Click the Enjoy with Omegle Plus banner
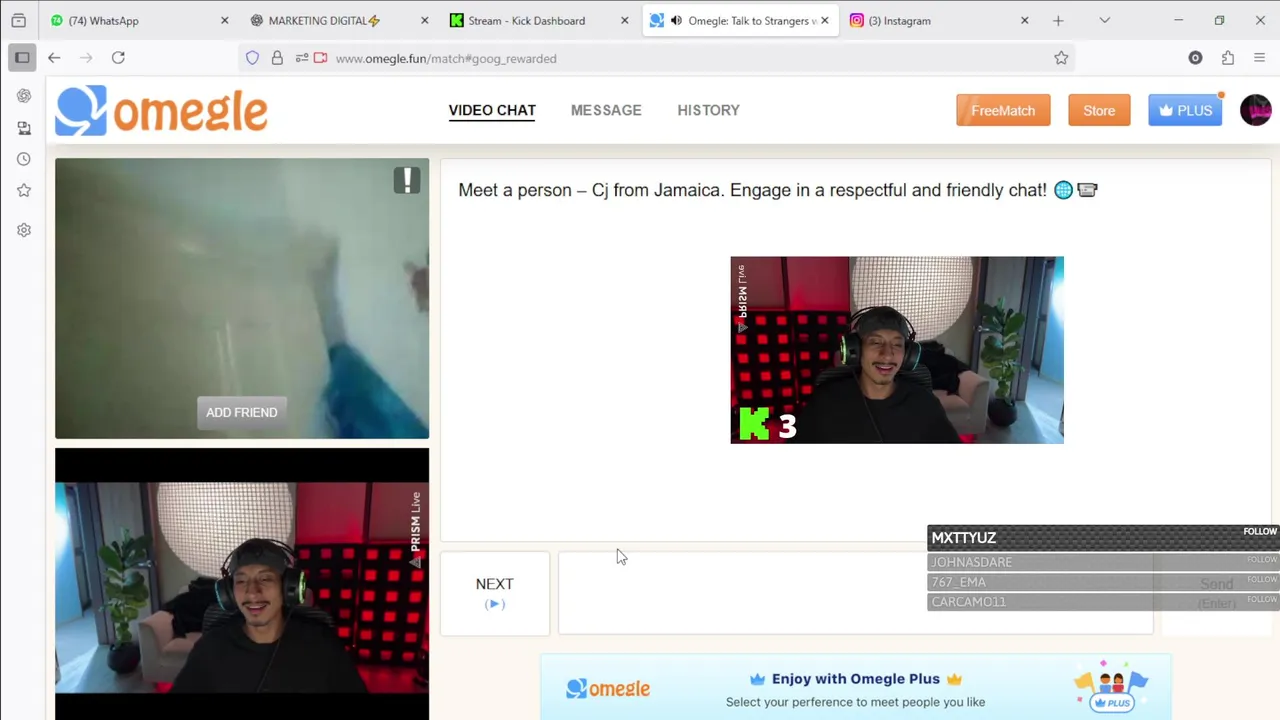This screenshot has width=1280, height=720. coord(856,687)
